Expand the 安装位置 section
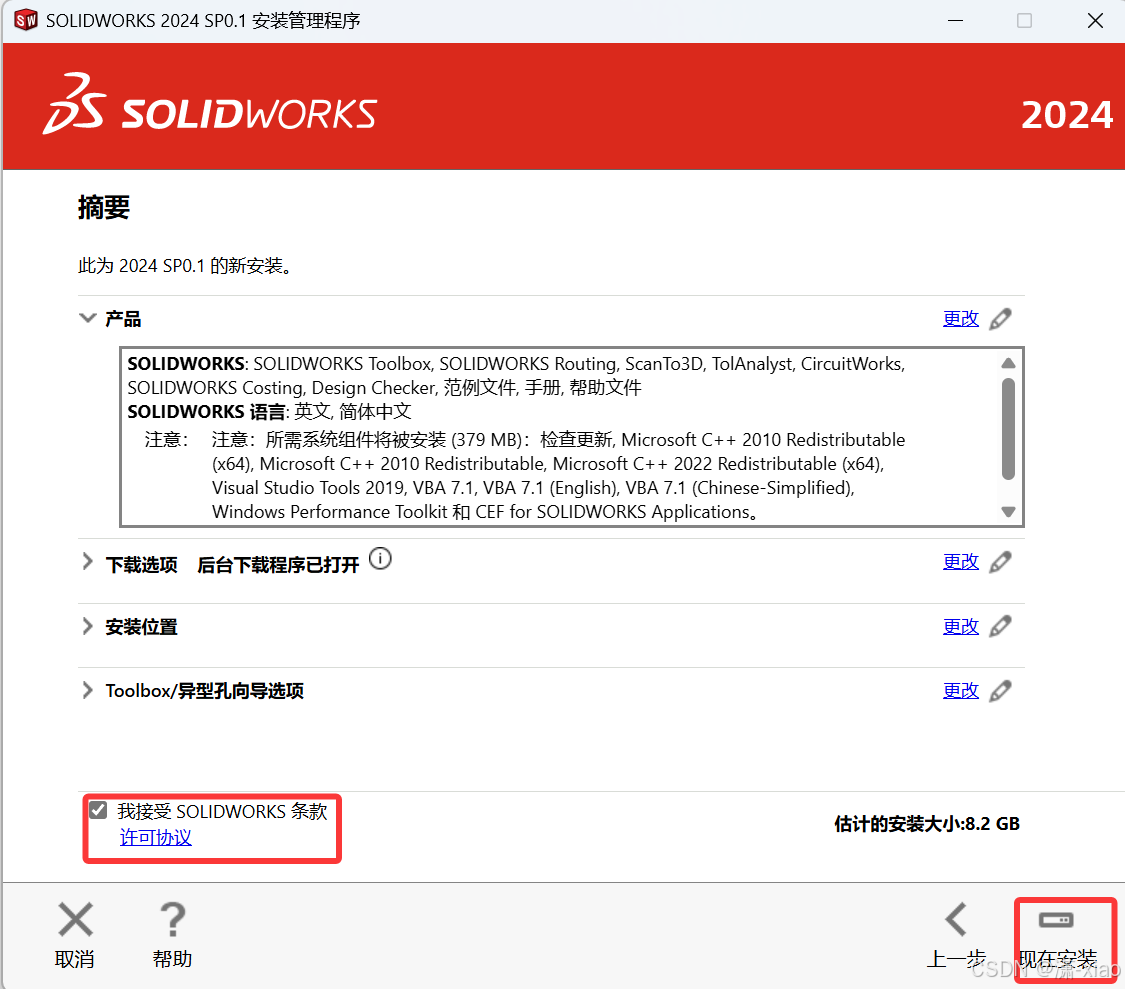This screenshot has width=1125, height=989. click(88, 627)
